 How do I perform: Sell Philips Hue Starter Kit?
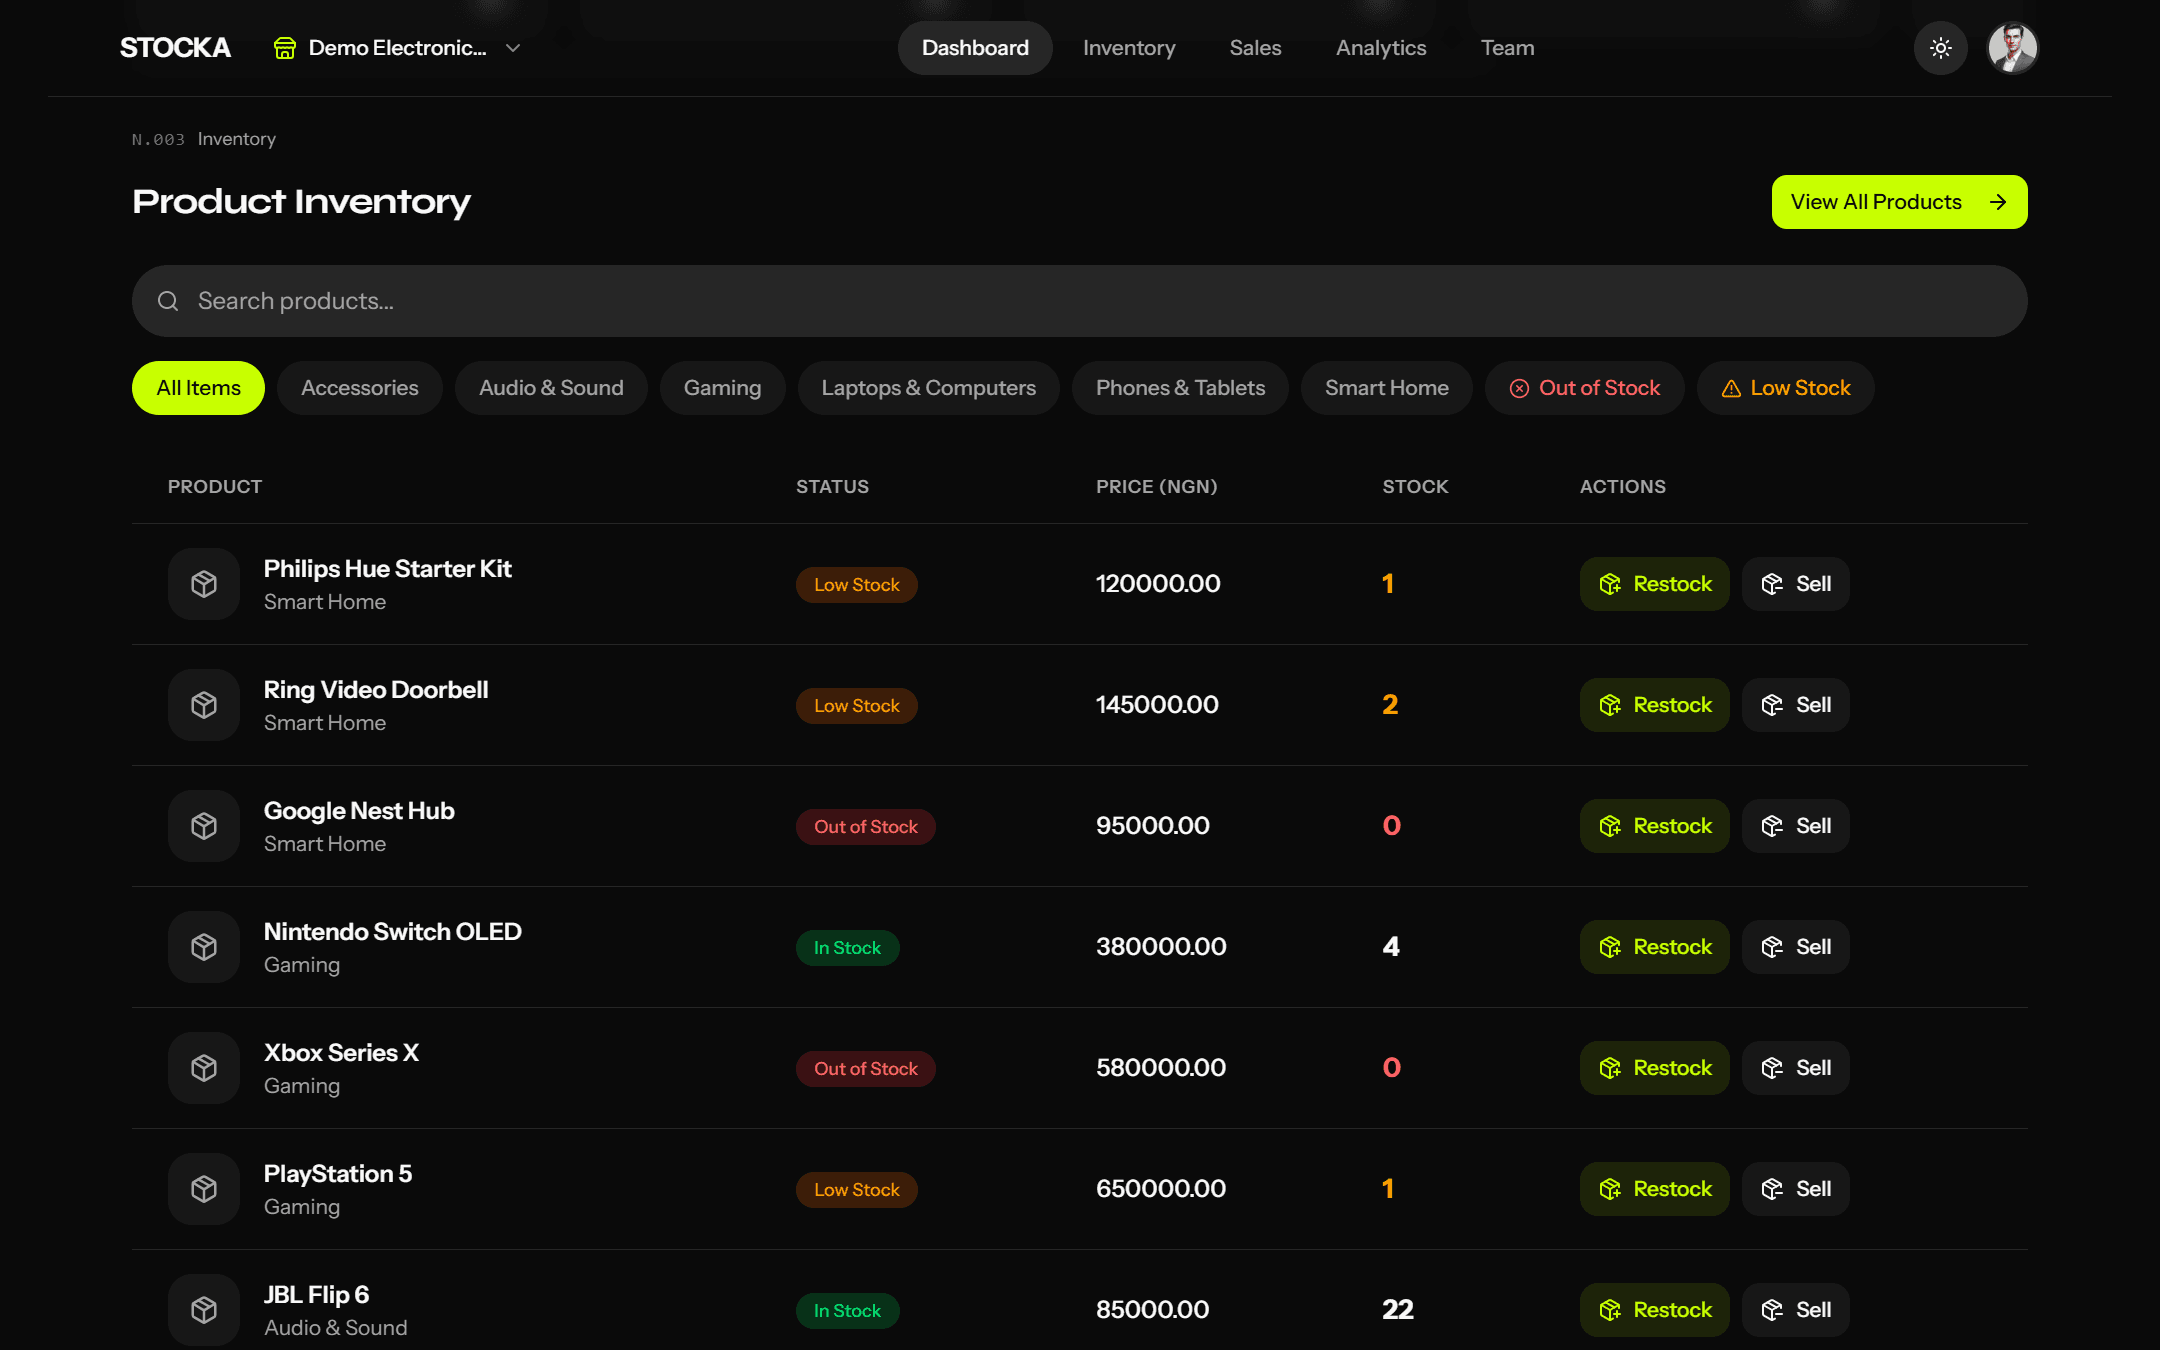pyautogui.click(x=1796, y=584)
